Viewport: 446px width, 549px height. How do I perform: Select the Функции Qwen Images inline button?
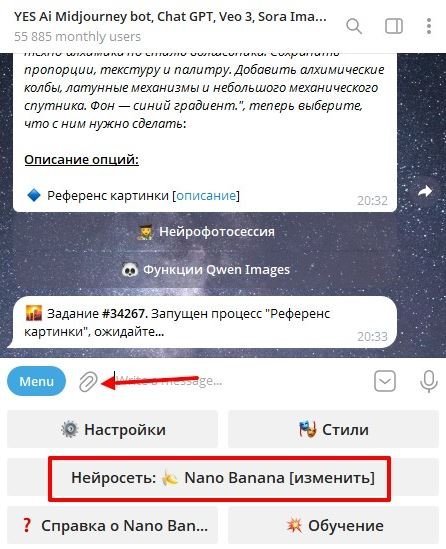[x=205, y=270]
